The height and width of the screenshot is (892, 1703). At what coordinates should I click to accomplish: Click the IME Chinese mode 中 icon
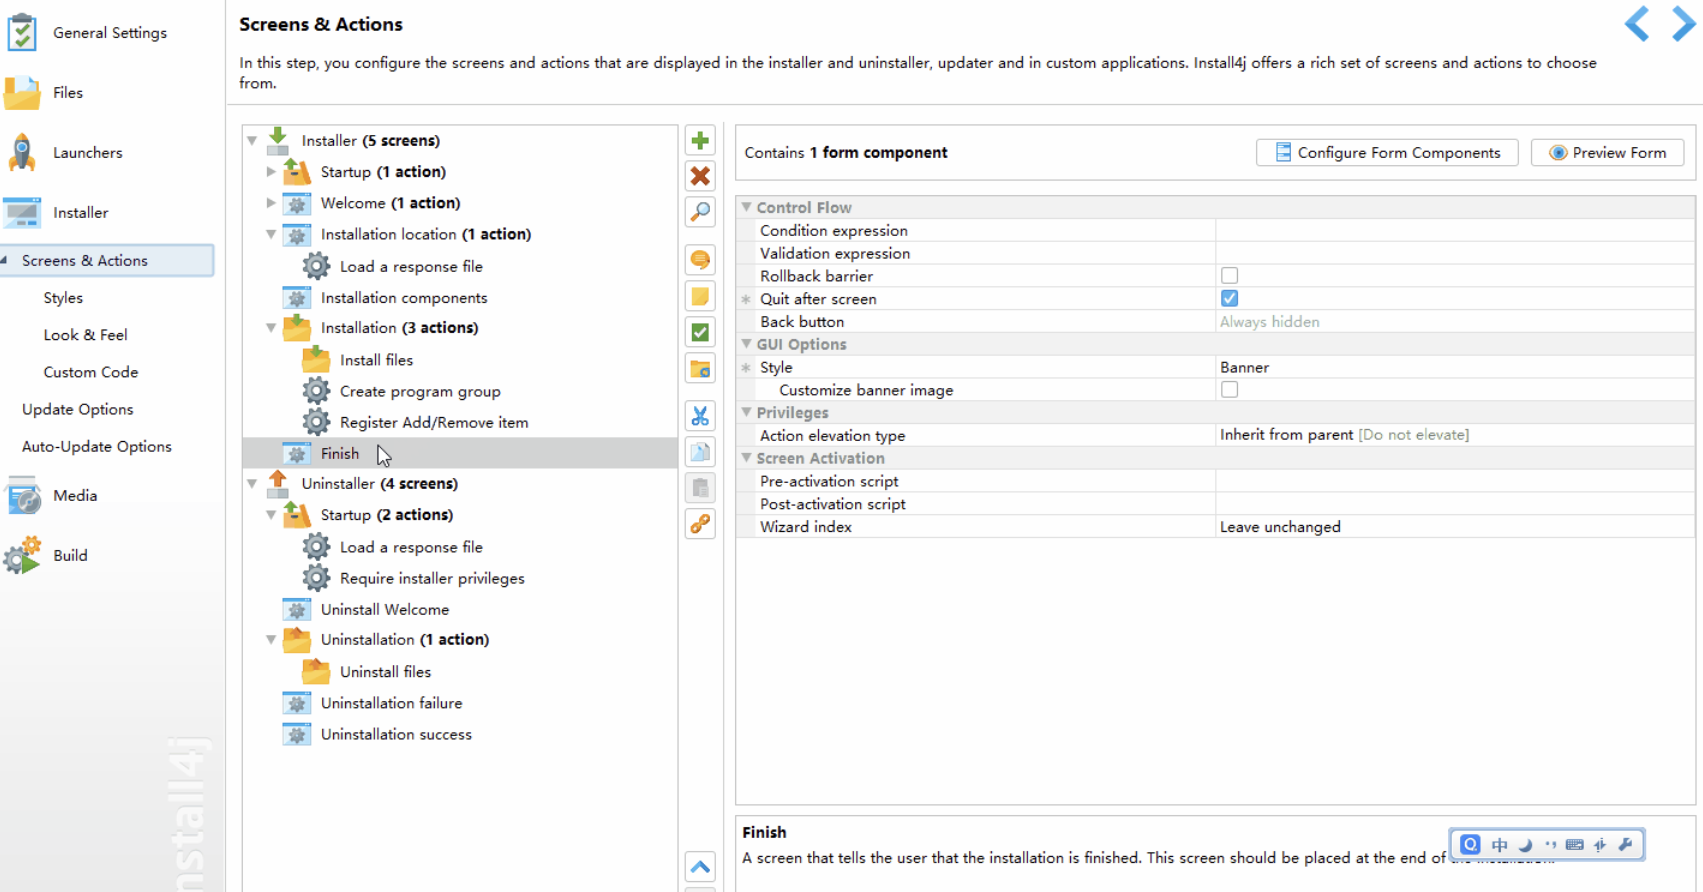[1499, 845]
